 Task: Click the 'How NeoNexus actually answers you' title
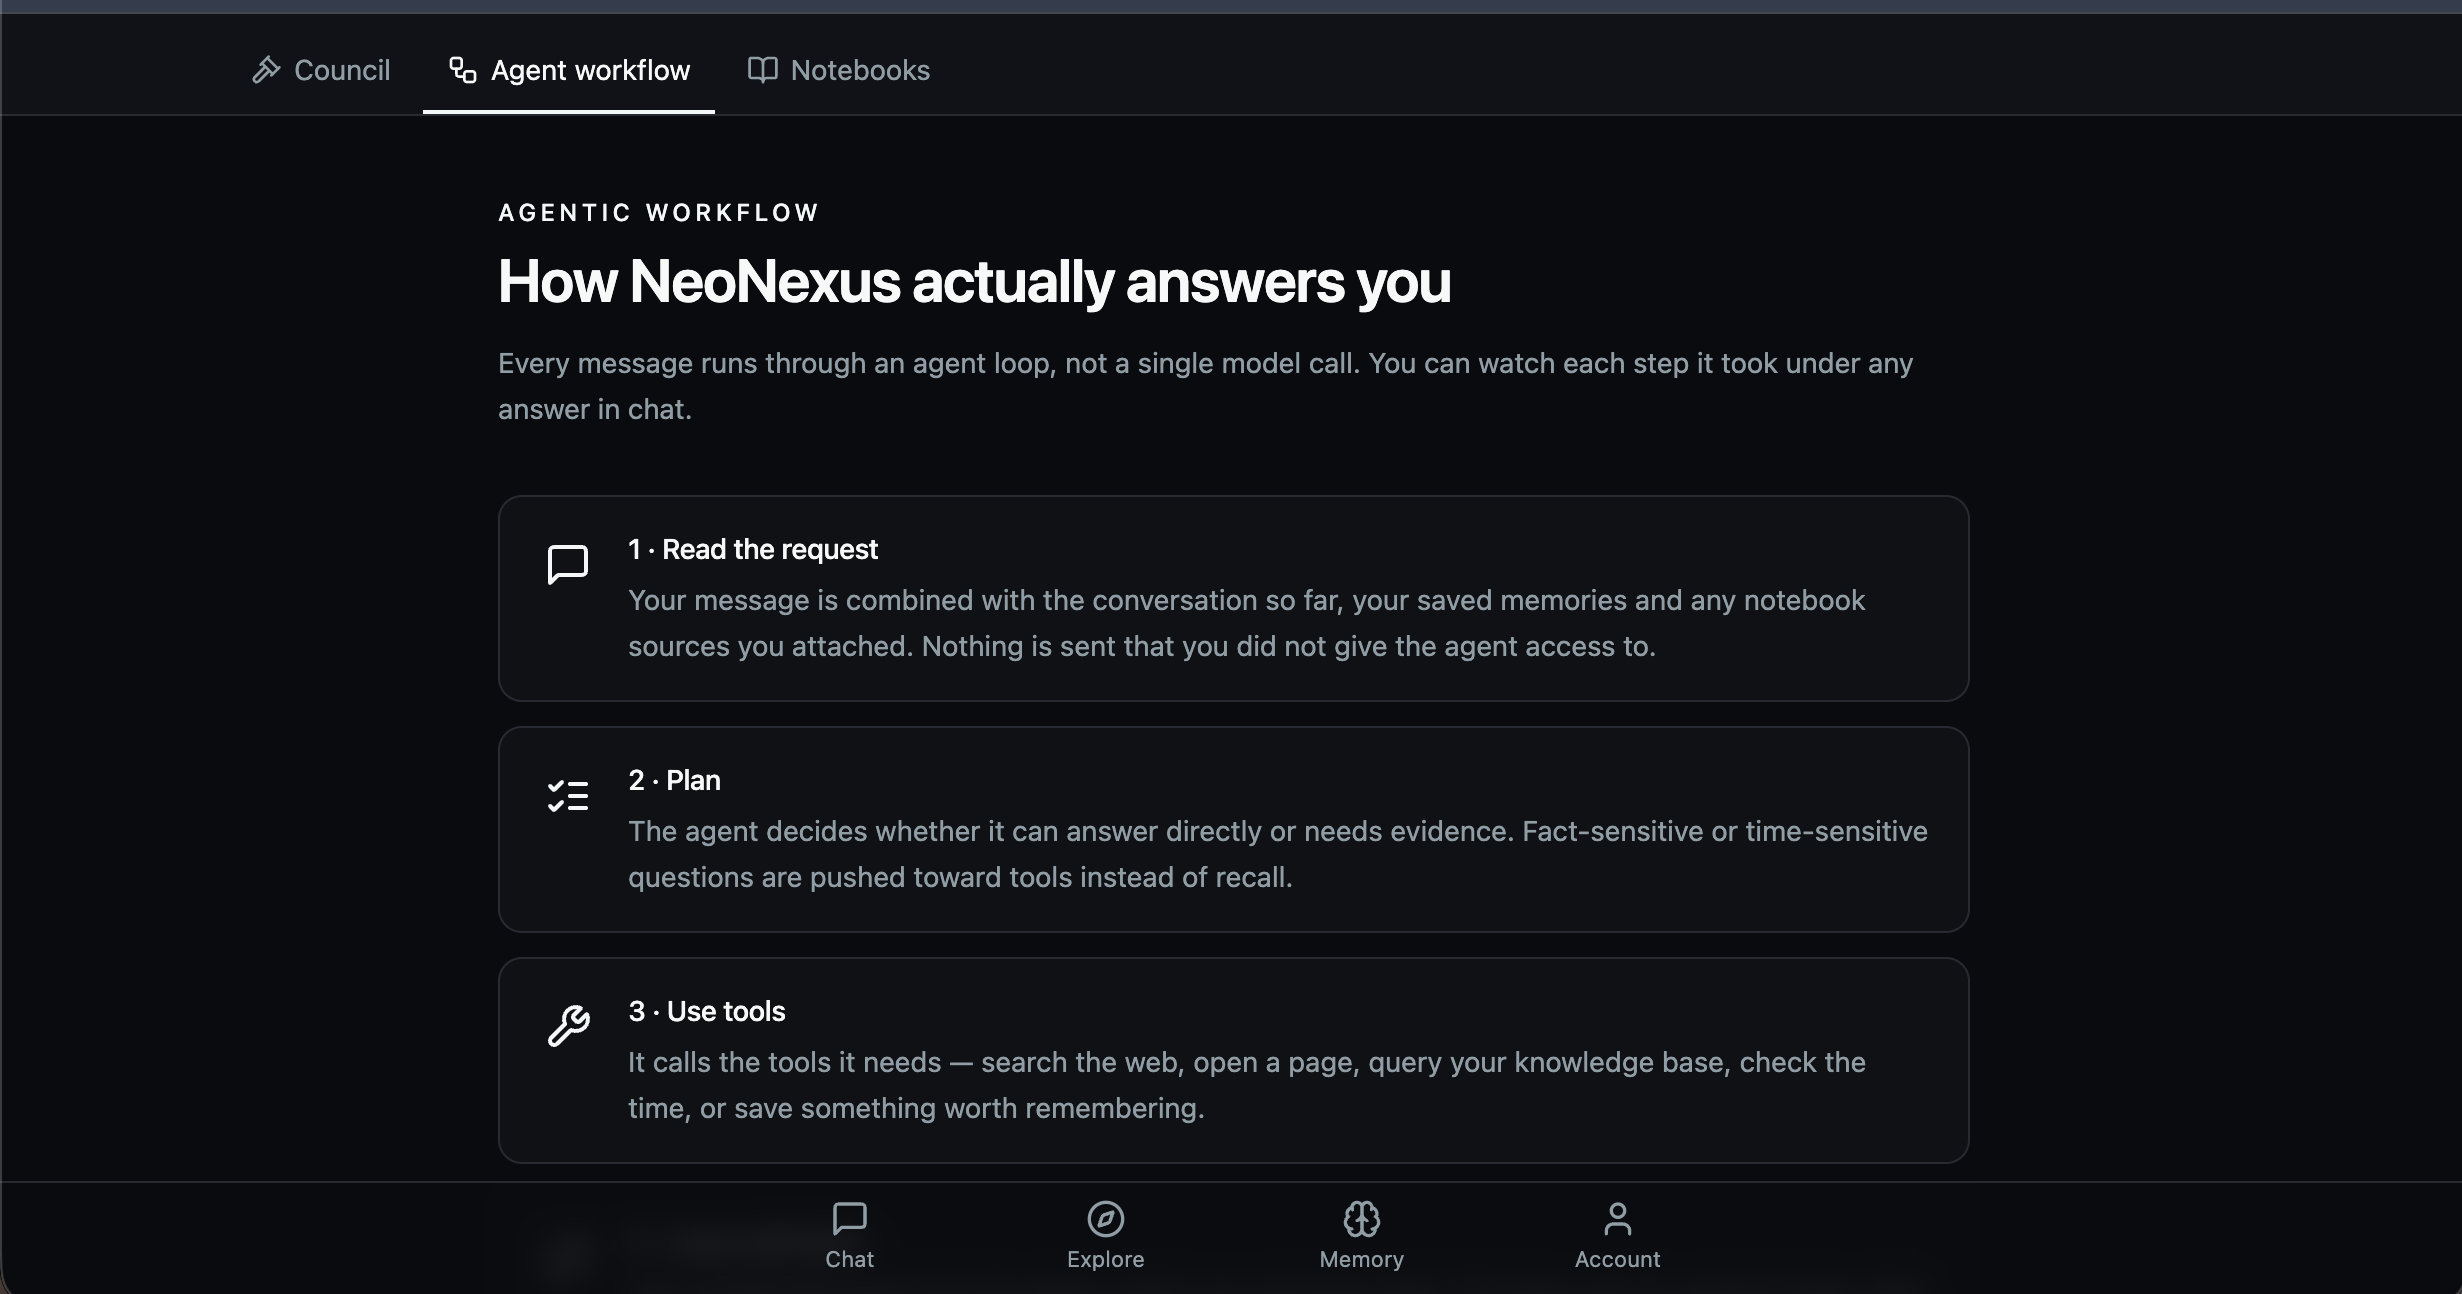[x=974, y=282]
